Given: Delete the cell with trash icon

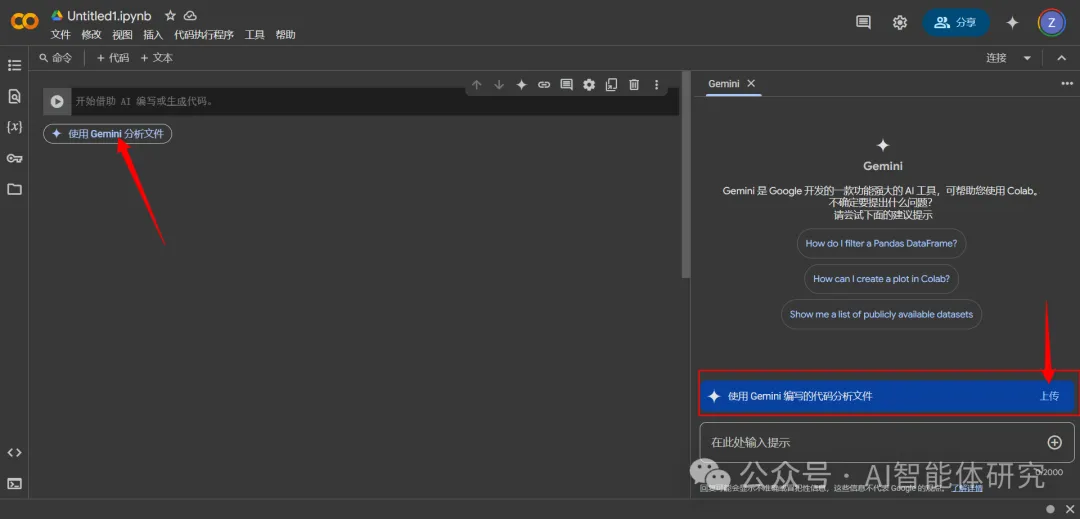Looking at the screenshot, I should tap(634, 85).
